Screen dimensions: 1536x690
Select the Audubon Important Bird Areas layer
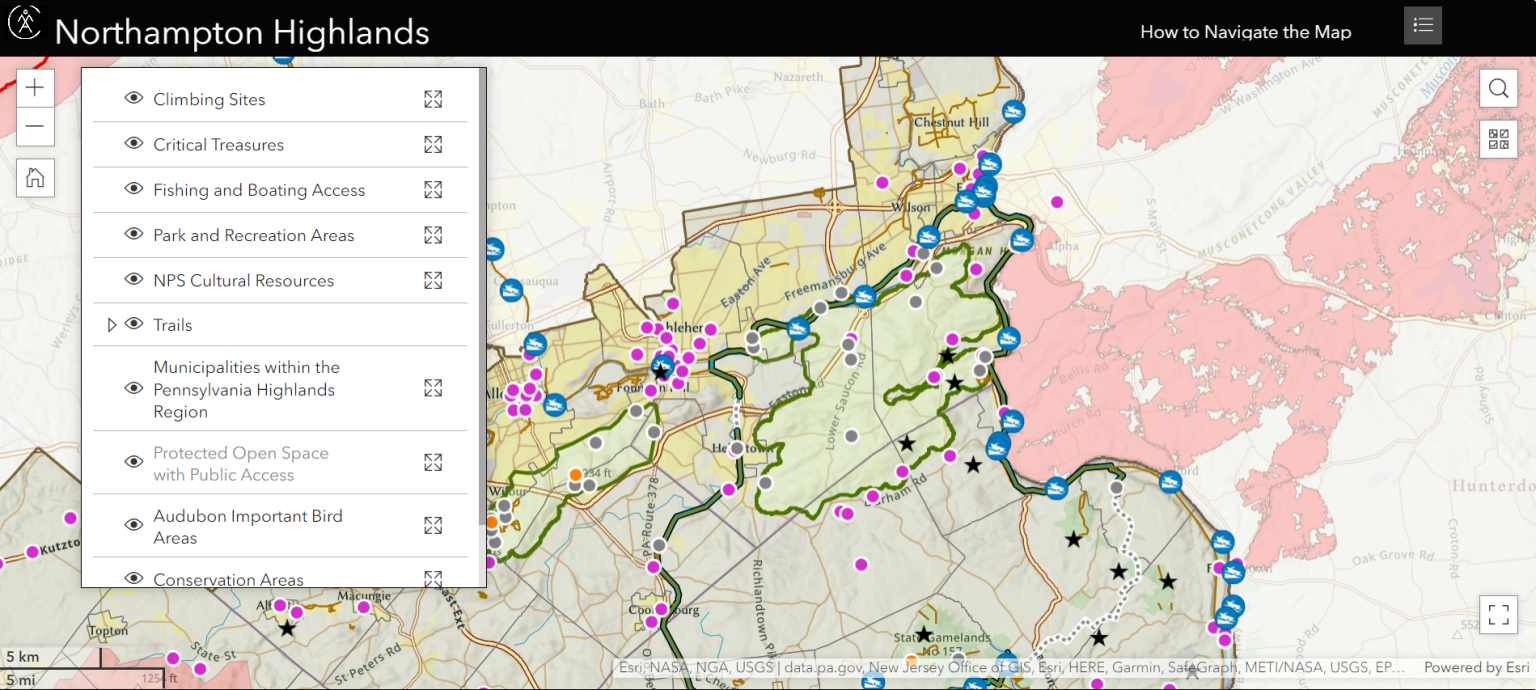tap(248, 525)
